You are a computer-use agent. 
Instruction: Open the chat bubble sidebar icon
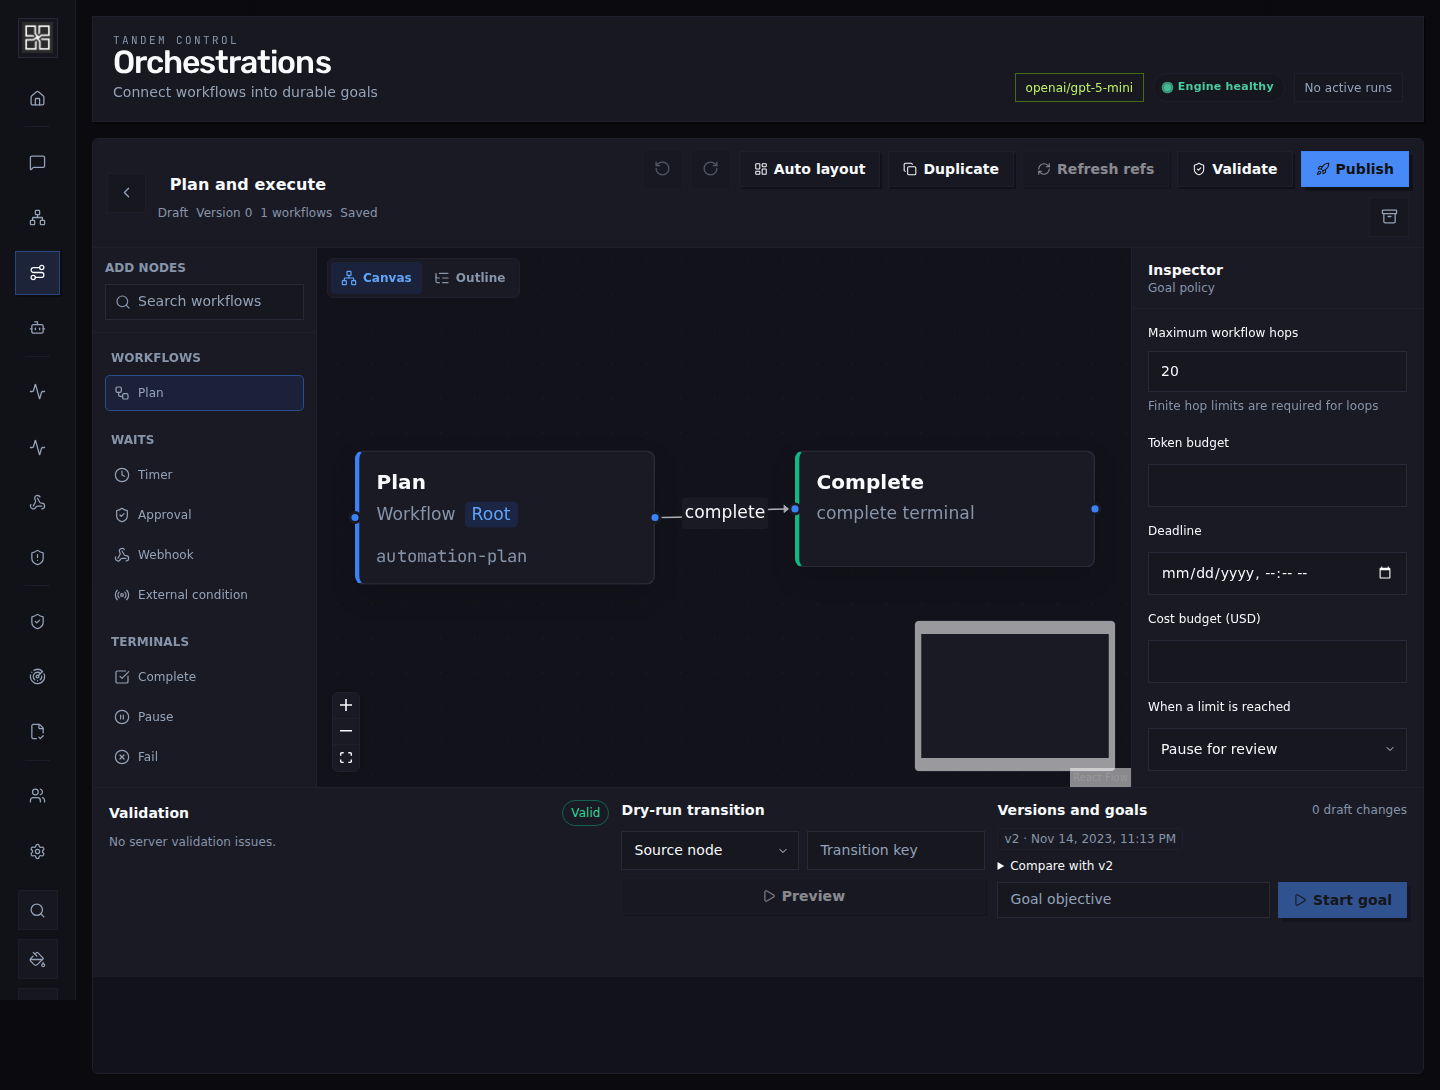point(37,162)
